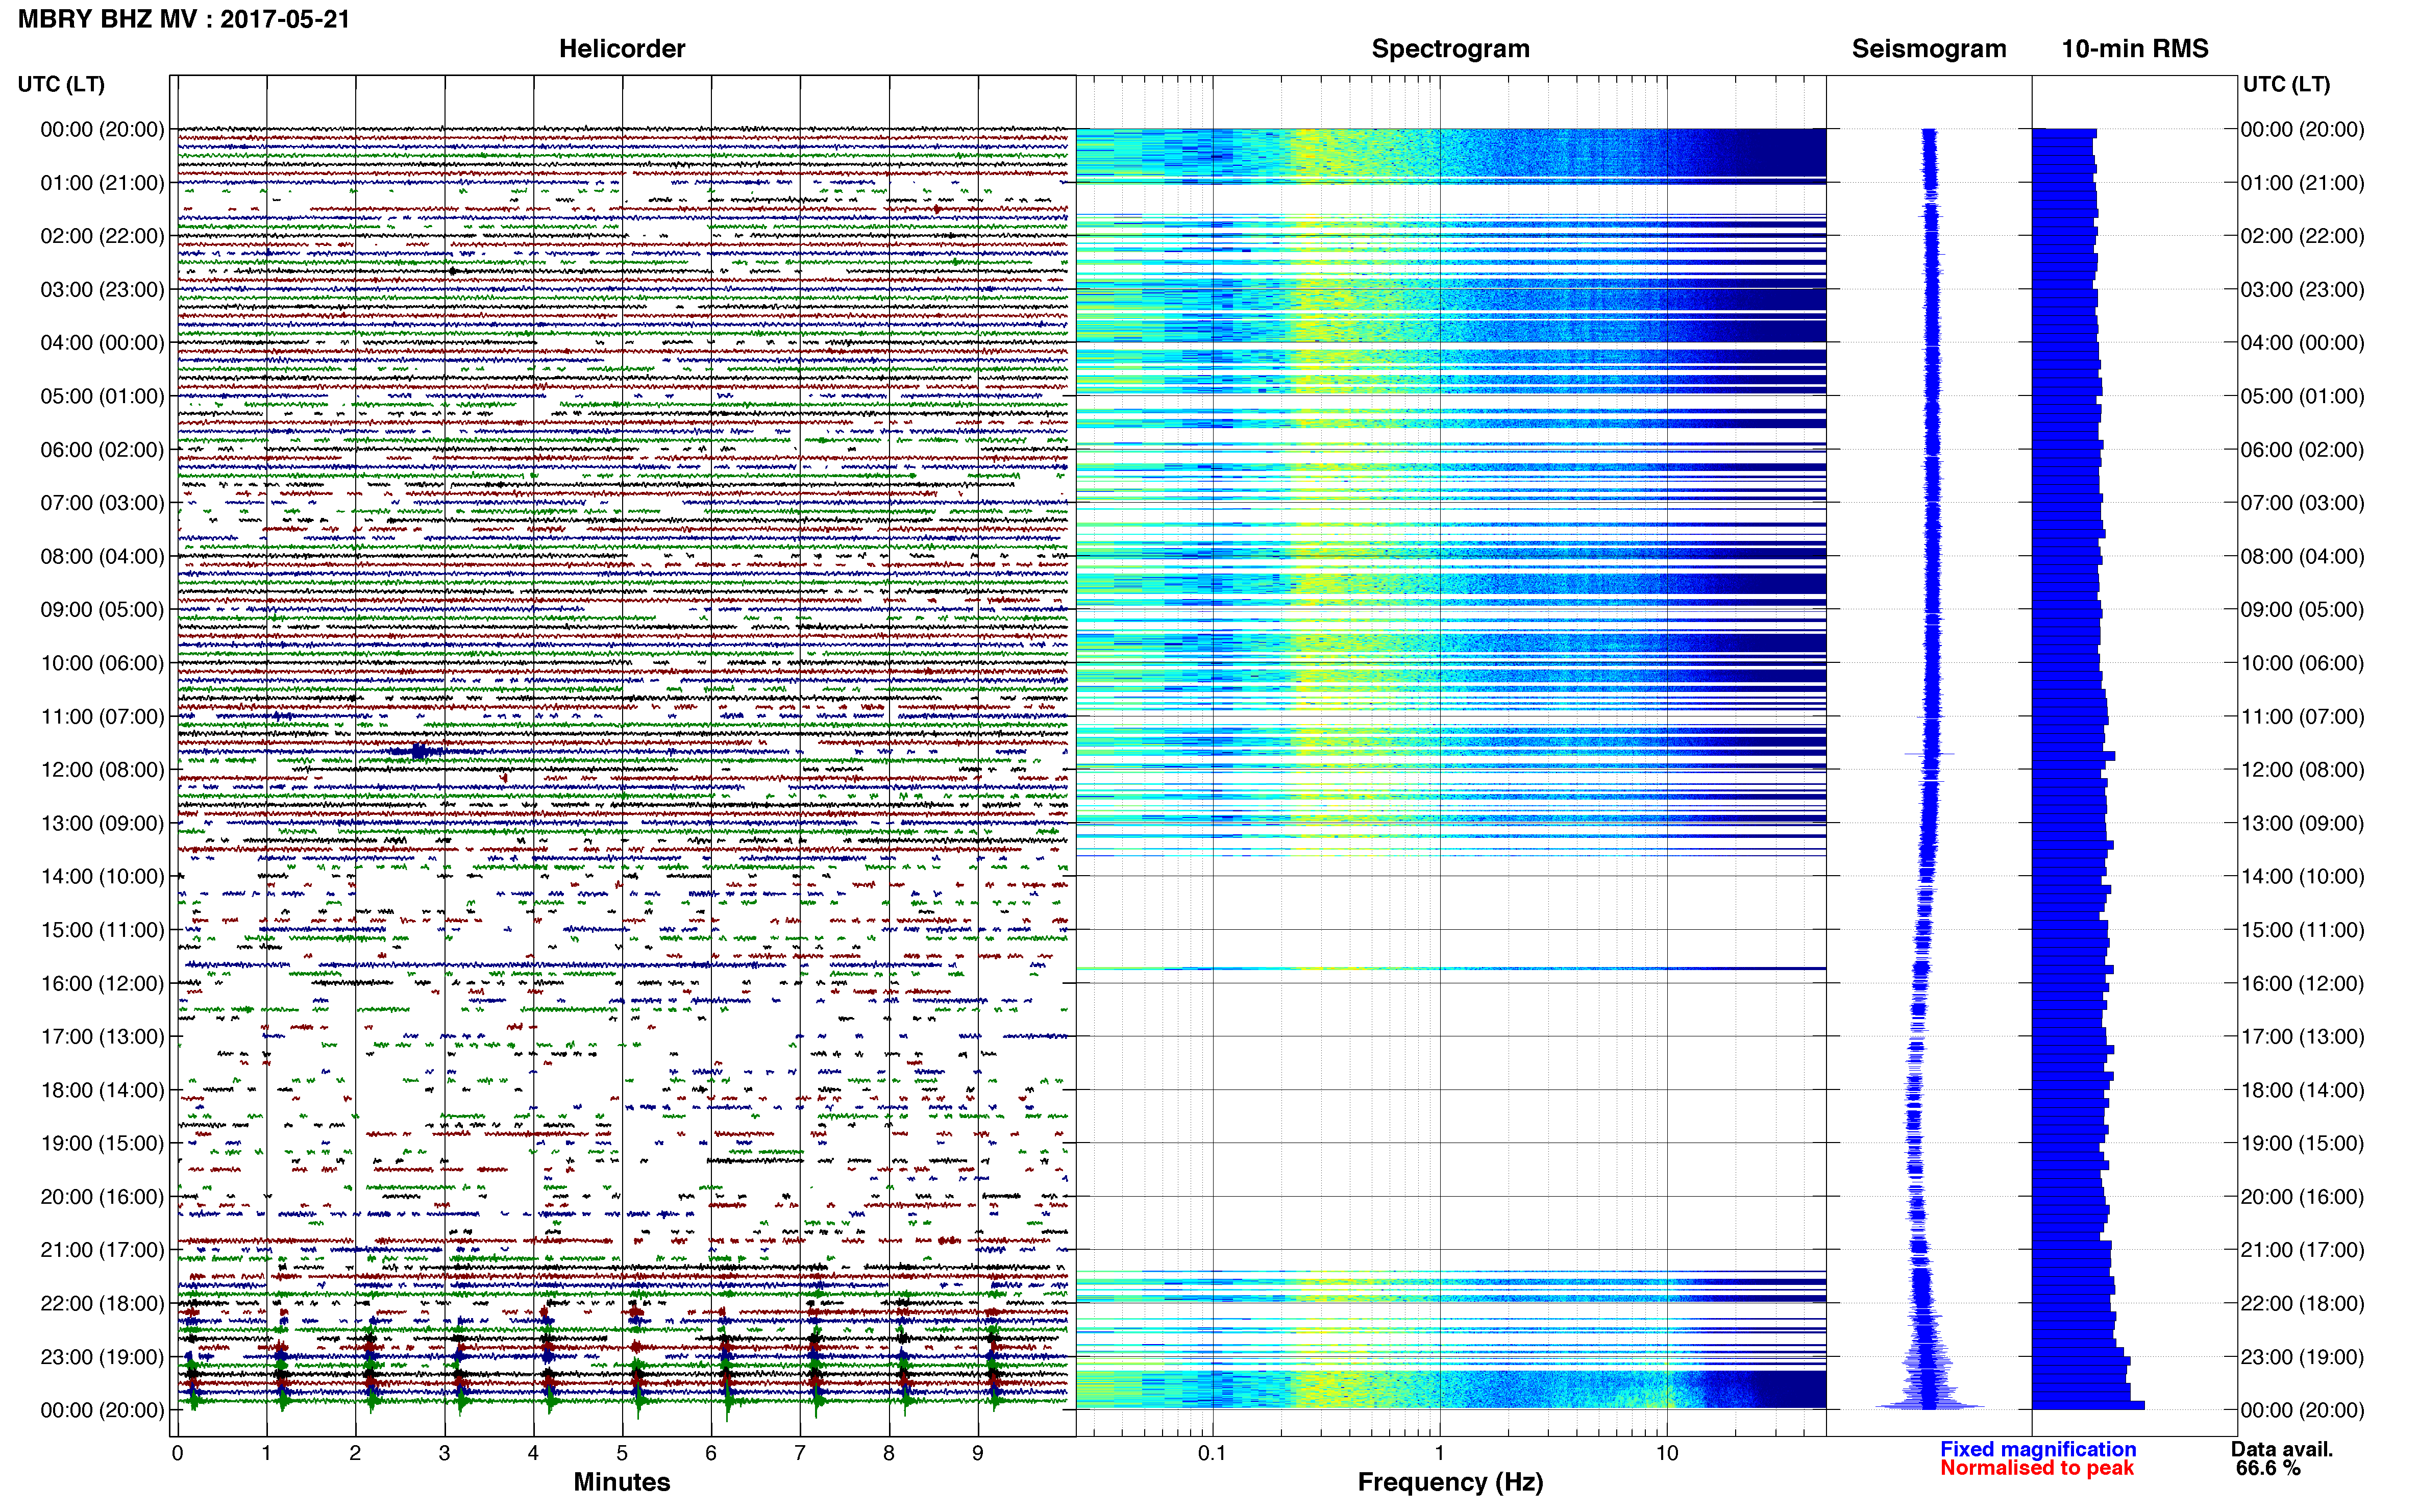Click the 'Minutes' axis label
Image resolution: width=2419 pixels, height=1512 pixels.
point(621,1481)
